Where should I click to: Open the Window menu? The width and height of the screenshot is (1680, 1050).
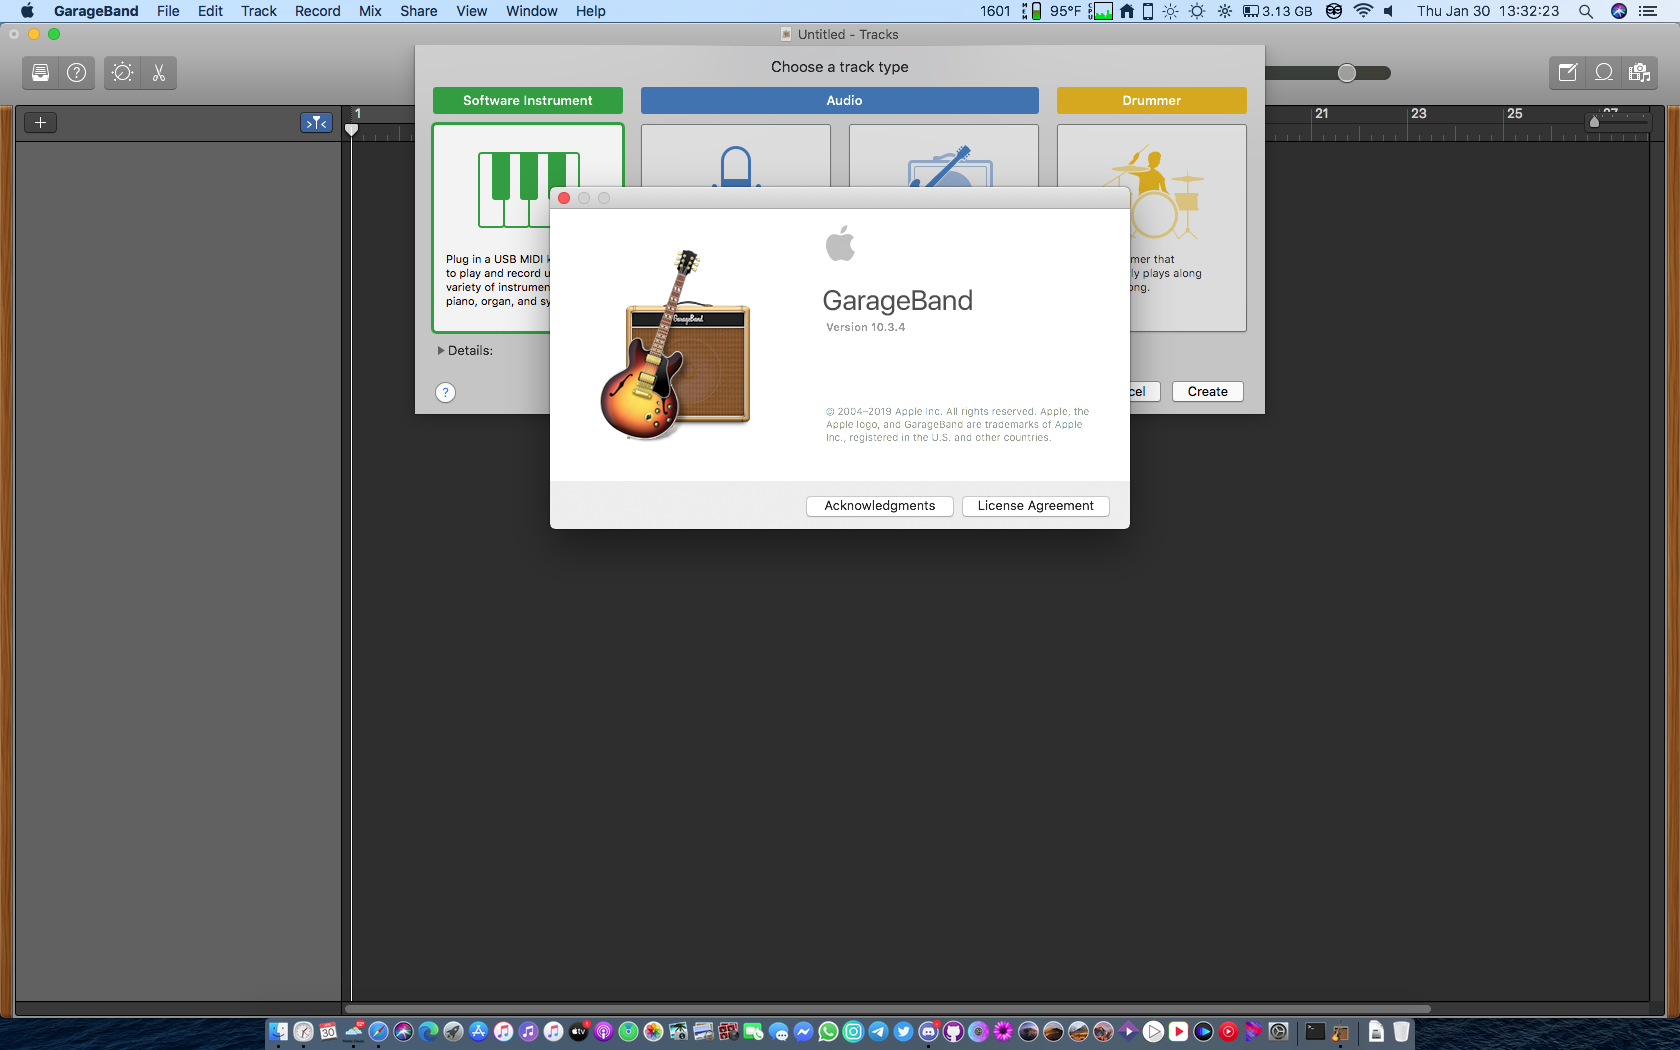pyautogui.click(x=531, y=11)
